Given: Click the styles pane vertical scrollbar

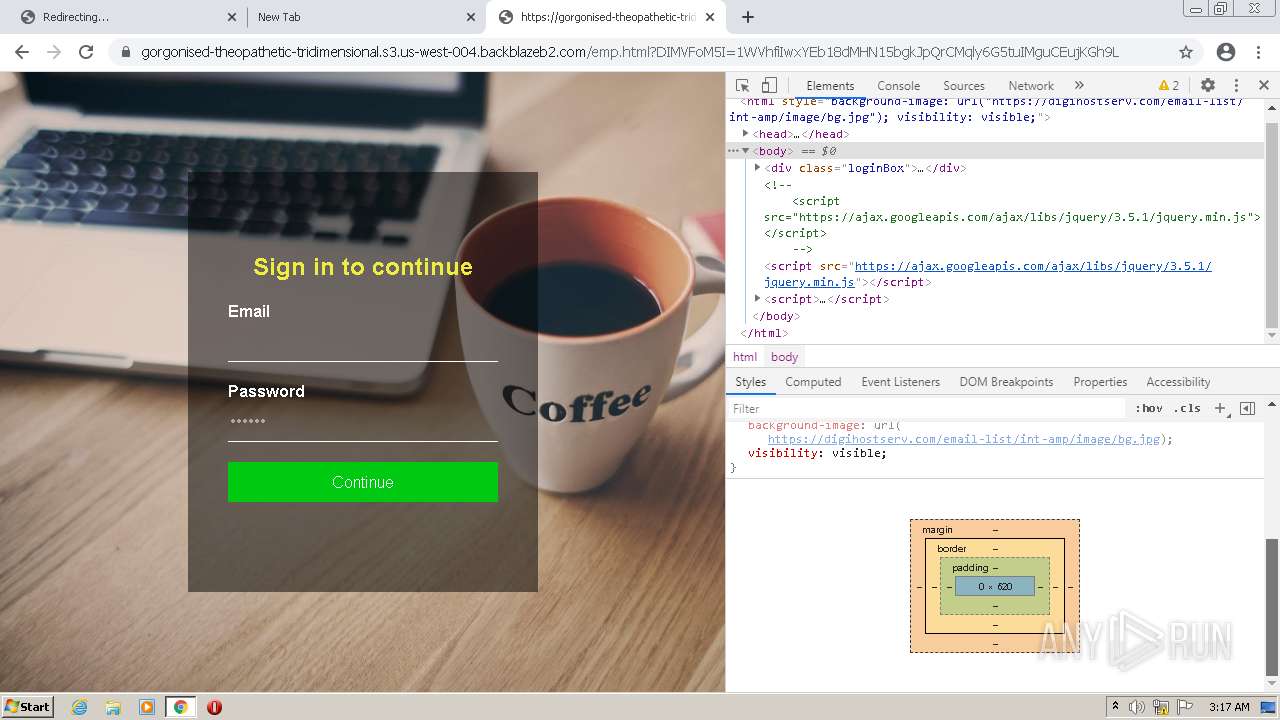Looking at the screenshot, I should (x=1272, y=608).
